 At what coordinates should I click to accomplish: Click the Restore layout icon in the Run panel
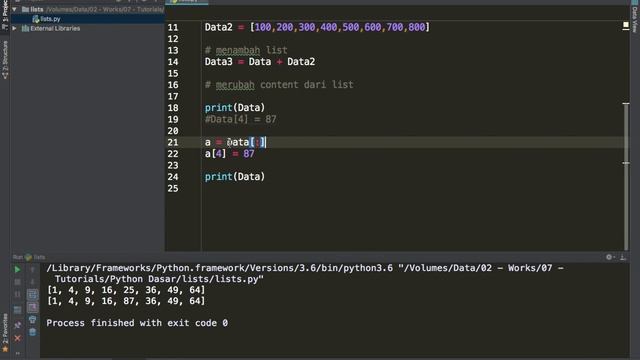pos(17,310)
